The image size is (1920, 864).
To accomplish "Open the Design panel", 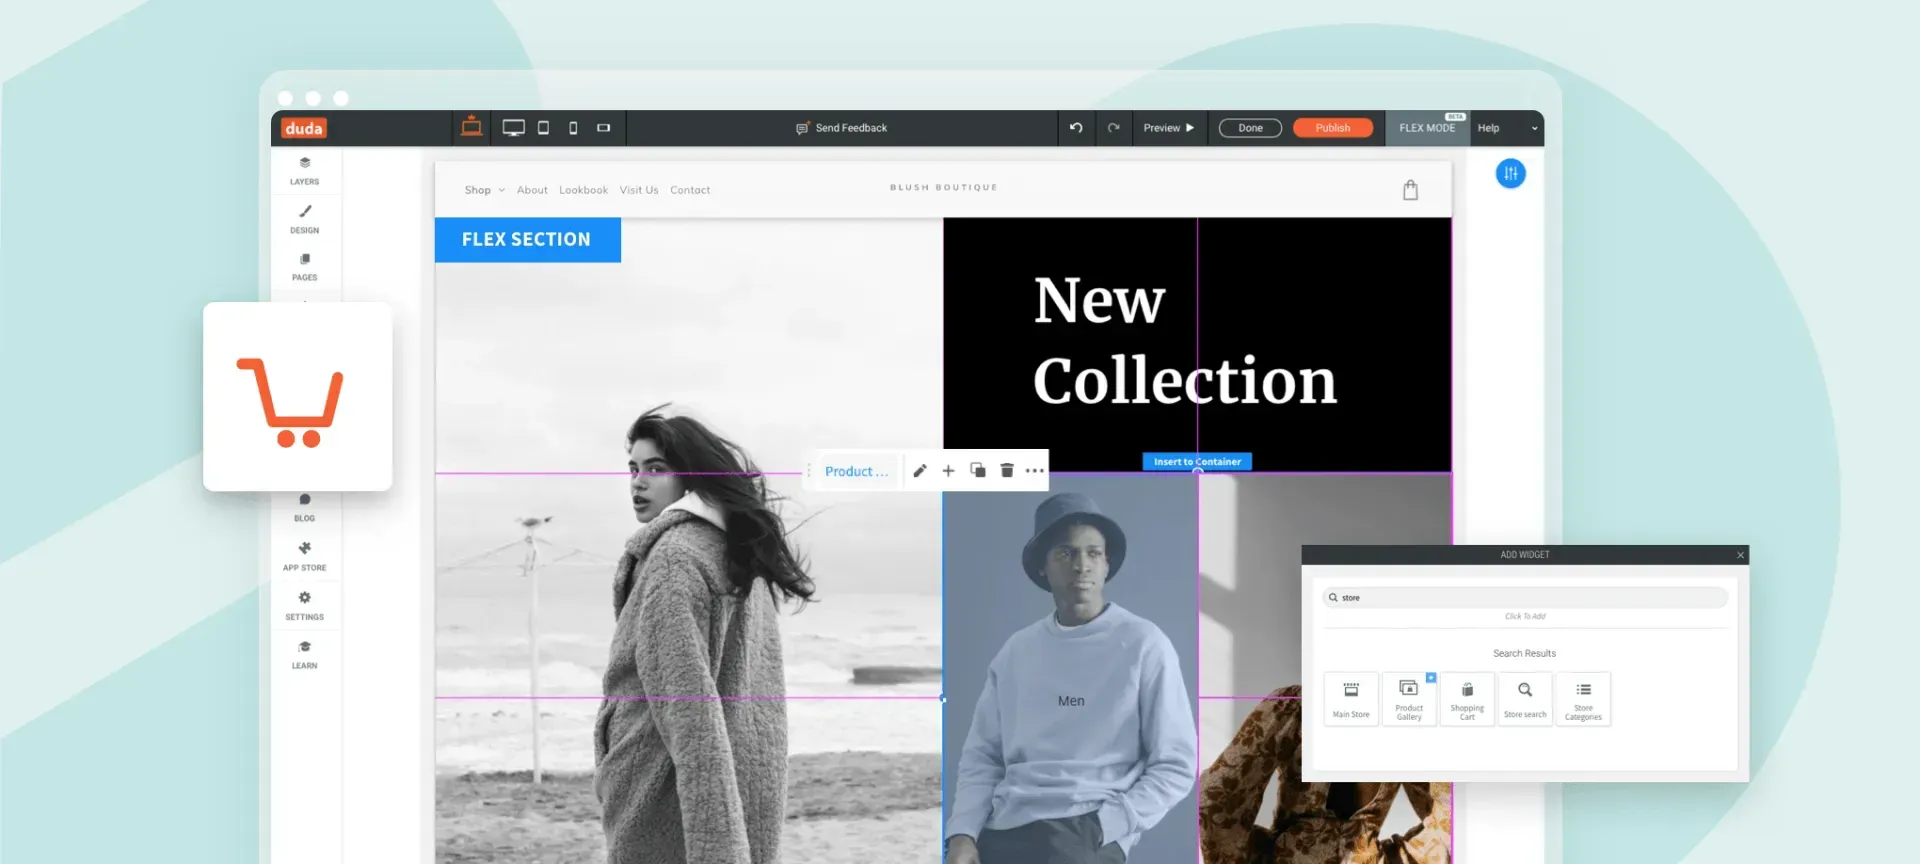I will coord(305,219).
